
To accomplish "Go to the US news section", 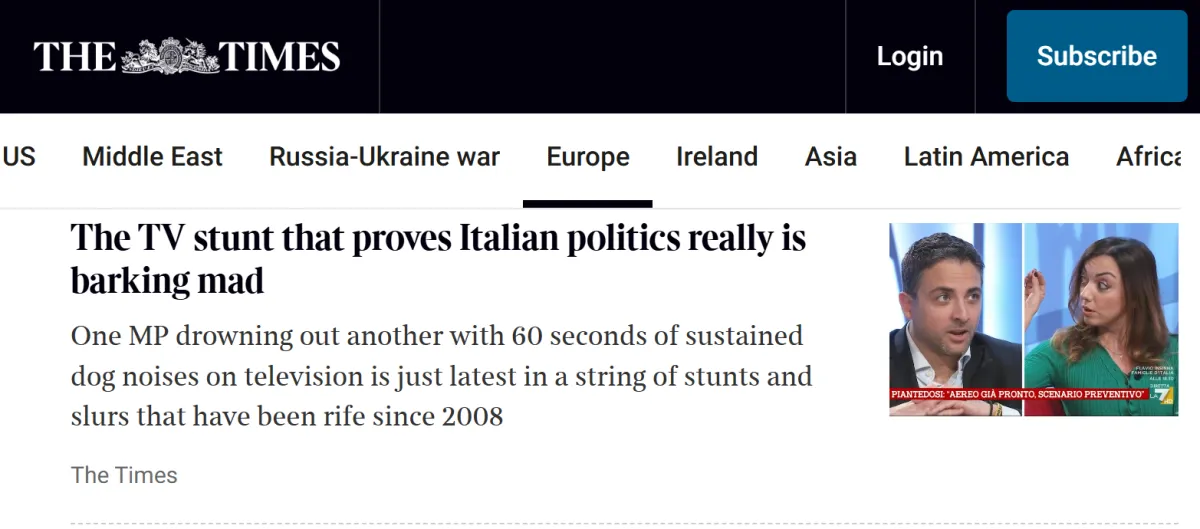I will [x=18, y=157].
